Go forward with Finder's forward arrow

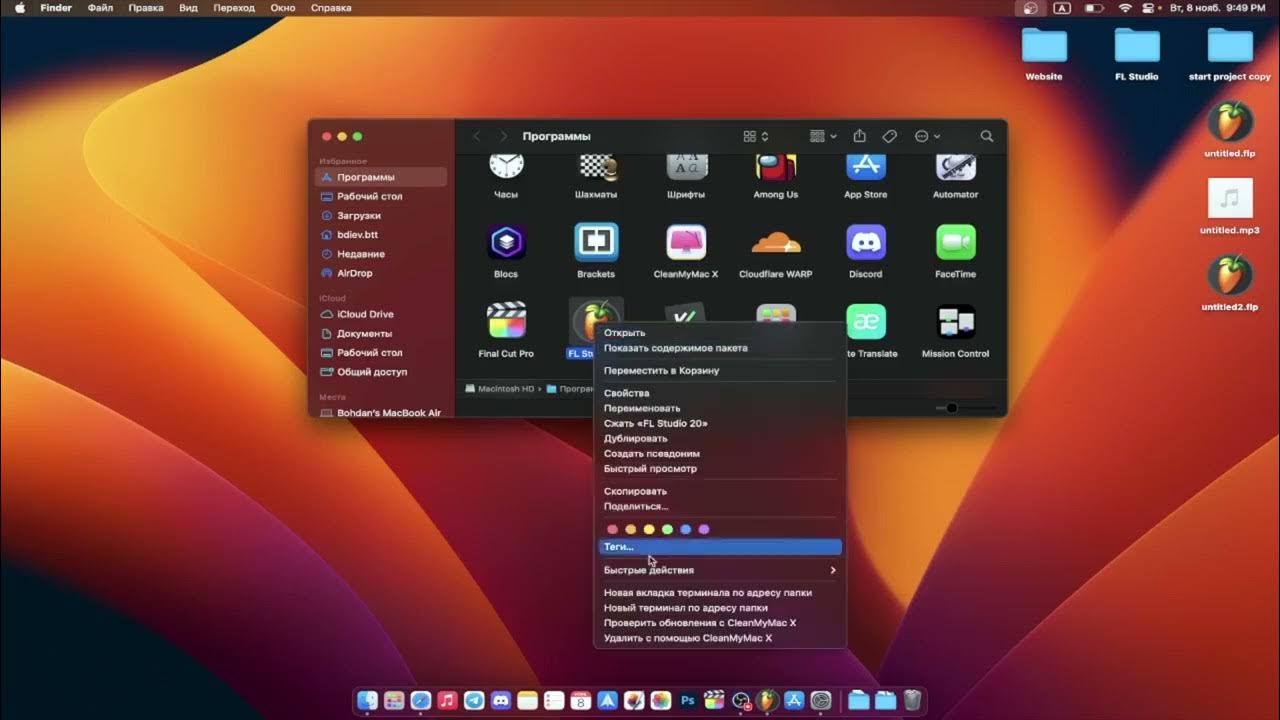[x=503, y=136]
